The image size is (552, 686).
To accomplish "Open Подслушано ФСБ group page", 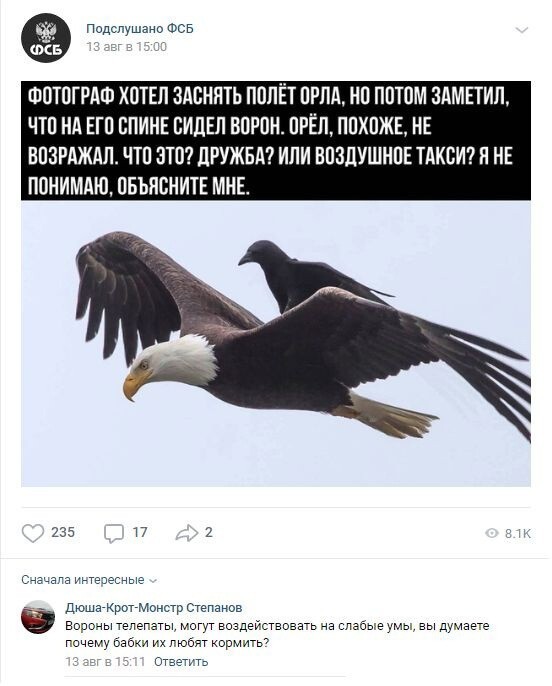I will coord(140,28).
